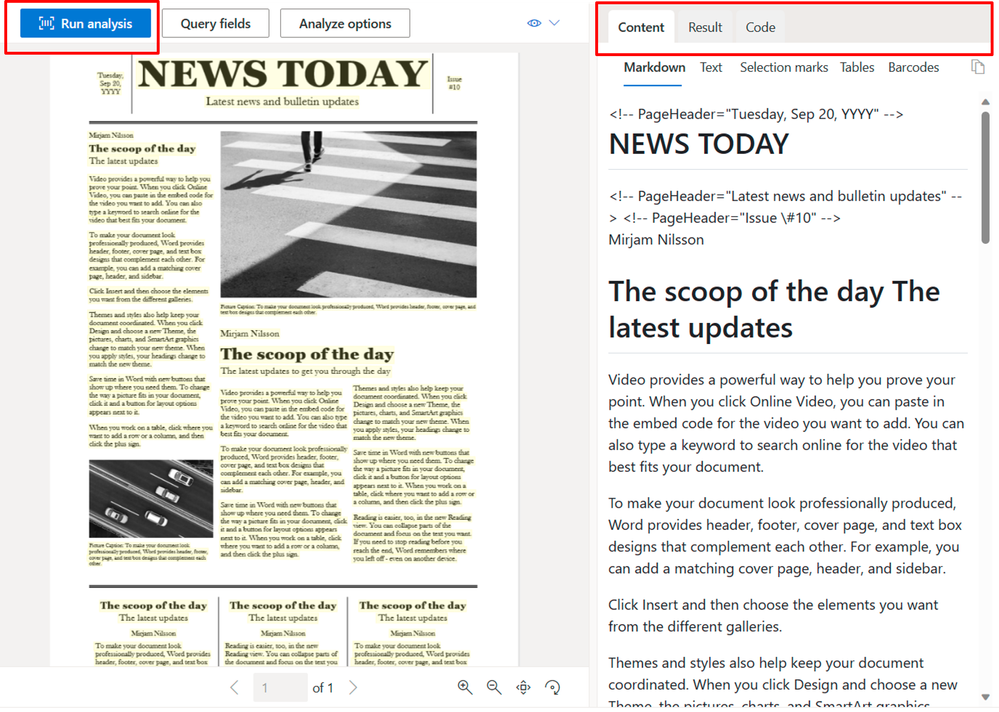
Task: Select the Text sub-tab
Action: [710, 68]
